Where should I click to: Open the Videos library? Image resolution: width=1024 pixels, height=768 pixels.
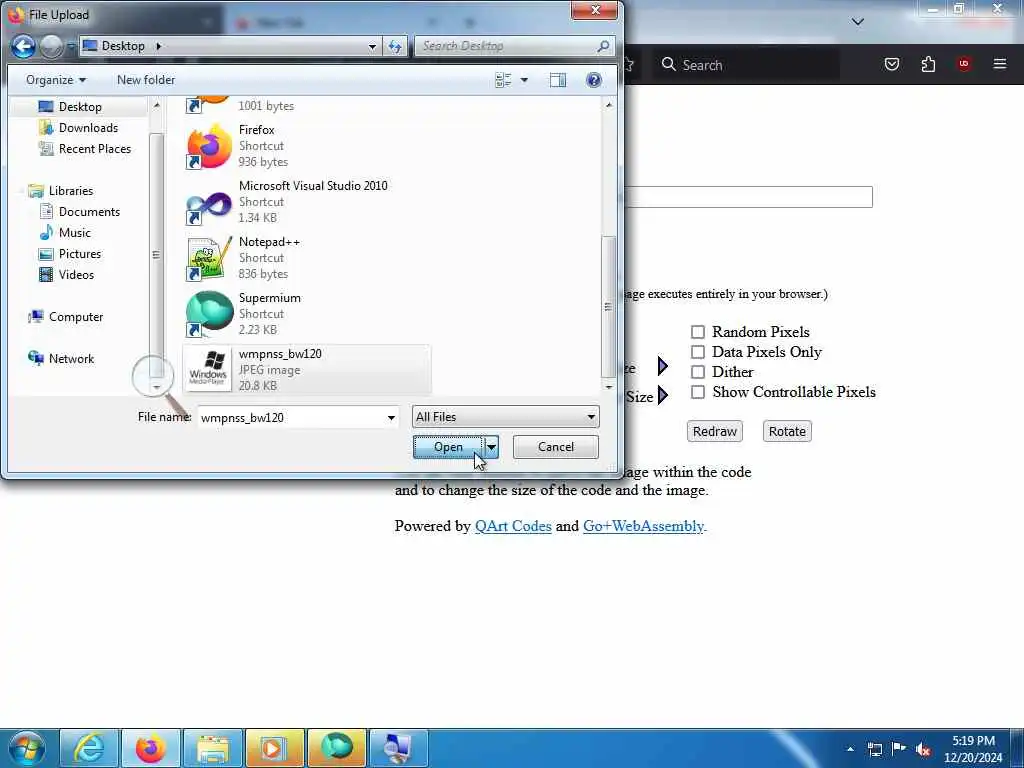76,275
